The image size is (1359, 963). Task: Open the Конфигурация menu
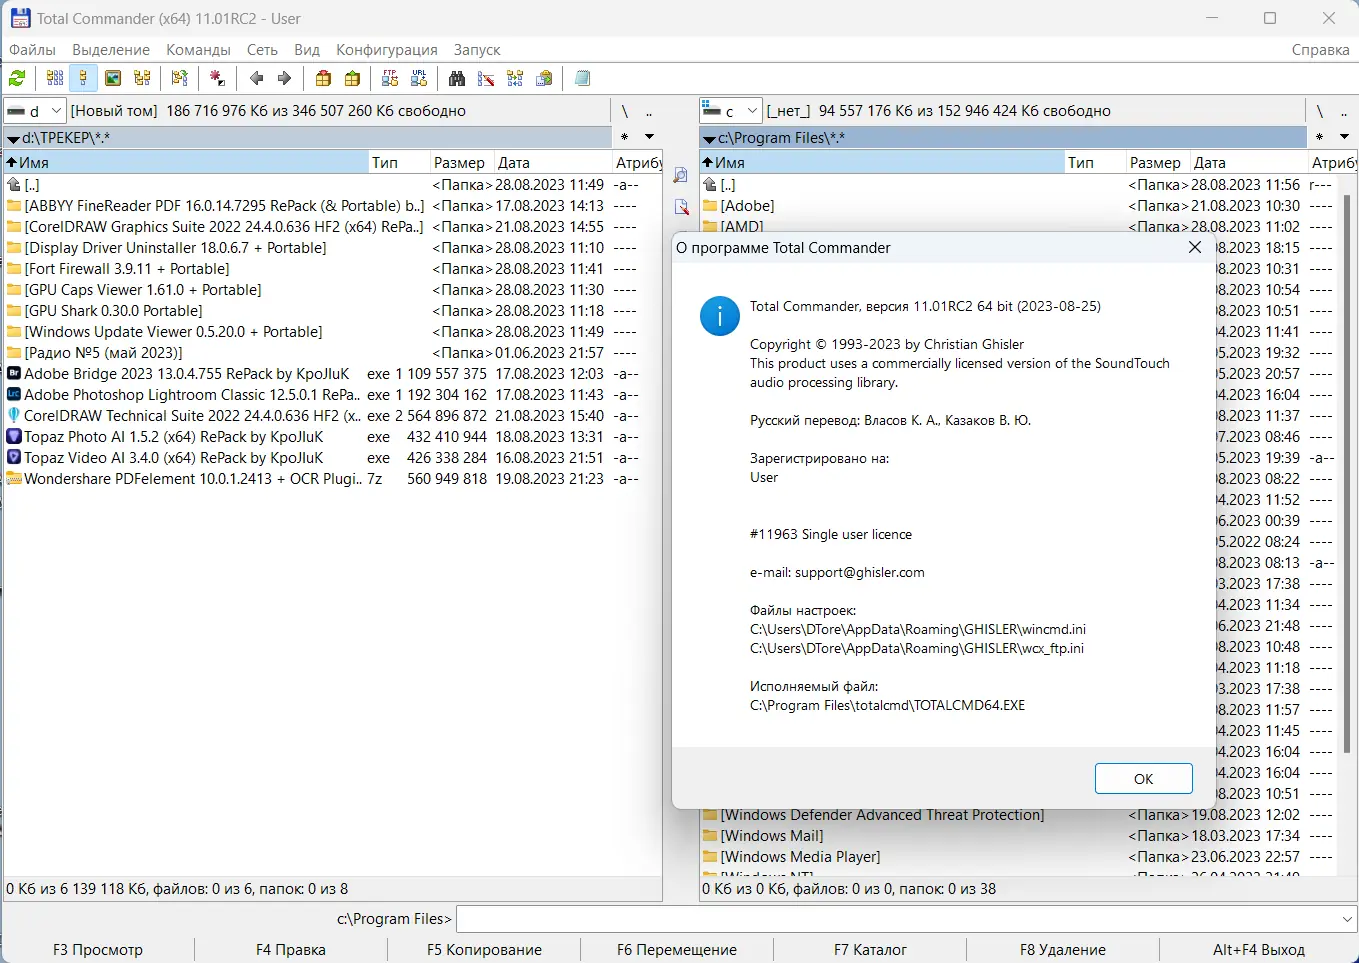387,50
